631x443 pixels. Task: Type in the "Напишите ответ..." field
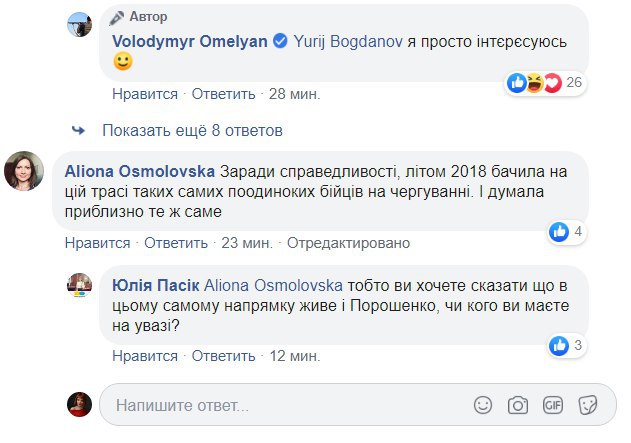pos(280,406)
